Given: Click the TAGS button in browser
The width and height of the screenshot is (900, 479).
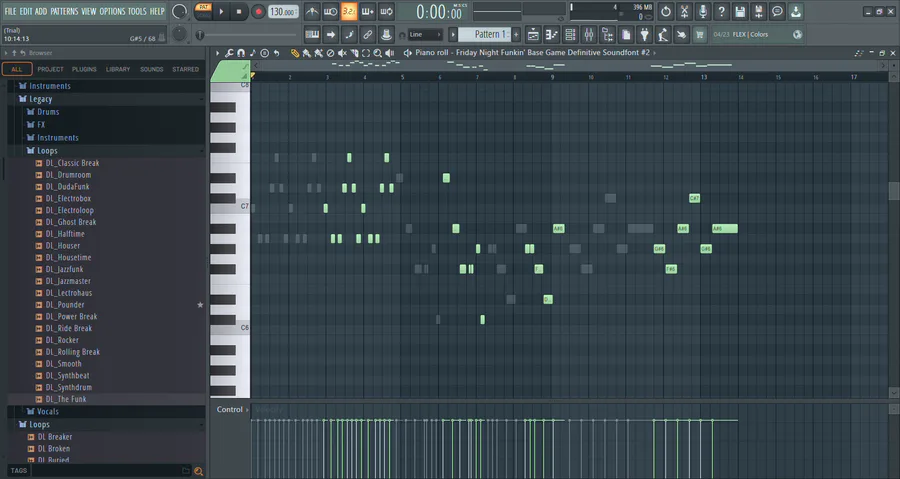Looking at the screenshot, I should coord(18,470).
